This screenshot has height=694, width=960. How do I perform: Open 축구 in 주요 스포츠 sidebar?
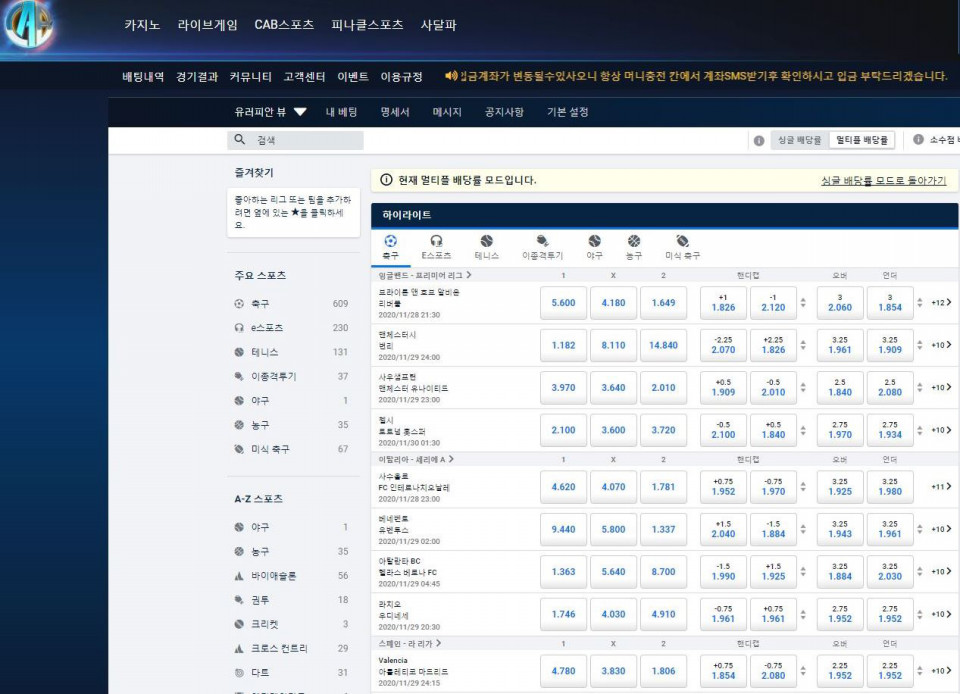(x=291, y=304)
